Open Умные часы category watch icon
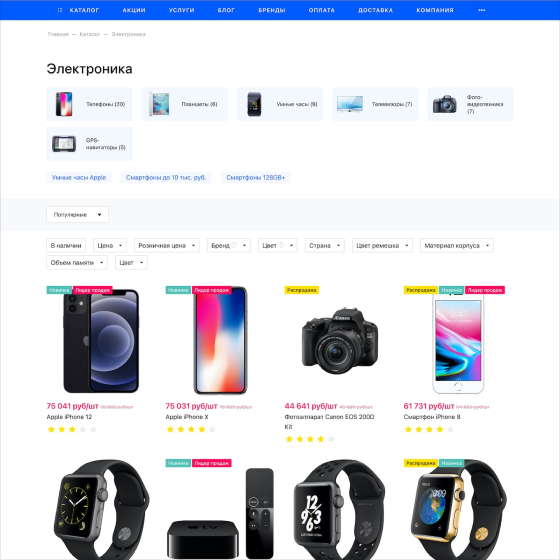The image size is (560, 560). tap(254, 104)
